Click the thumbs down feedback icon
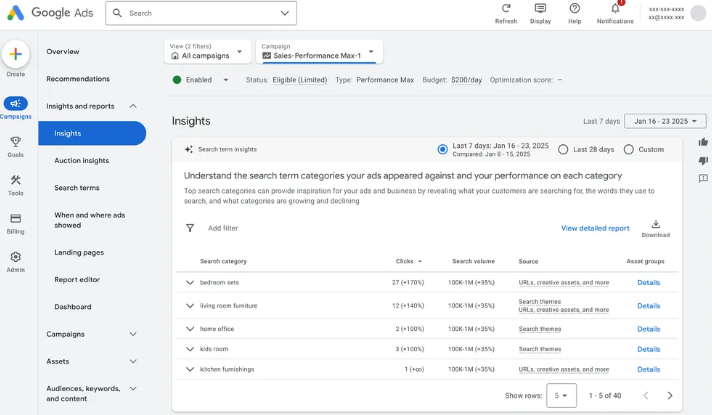The height and width of the screenshot is (415, 712). pos(703,160)
